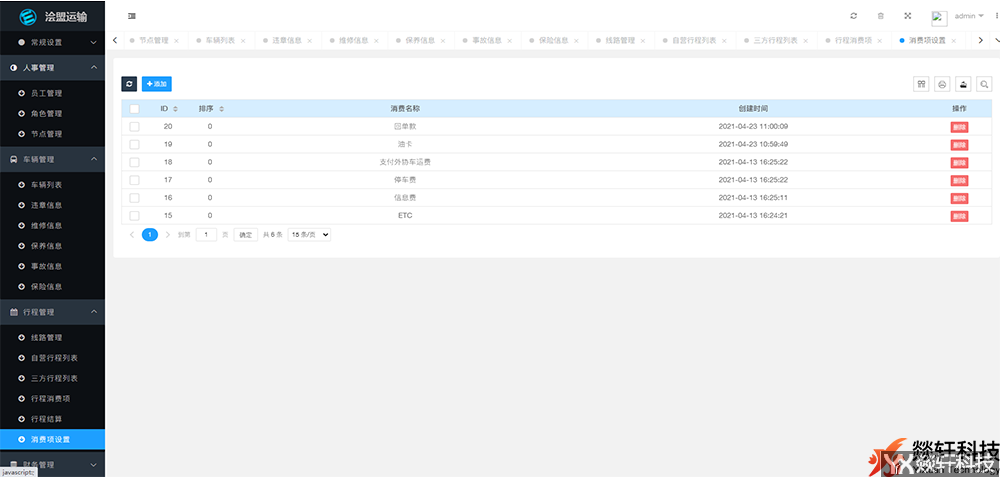Click the red 删除 button for 油卡

959,144
